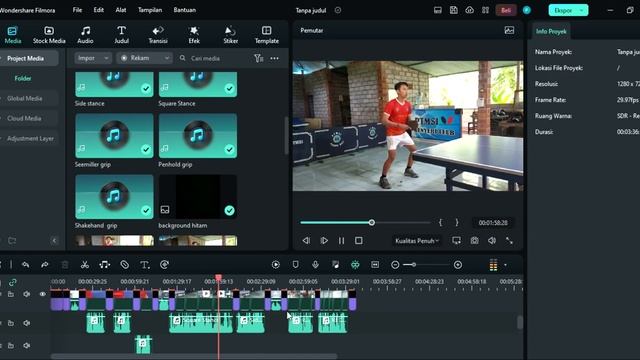
Task: Select Folder in the sidebar
Action: coord(23,78)
